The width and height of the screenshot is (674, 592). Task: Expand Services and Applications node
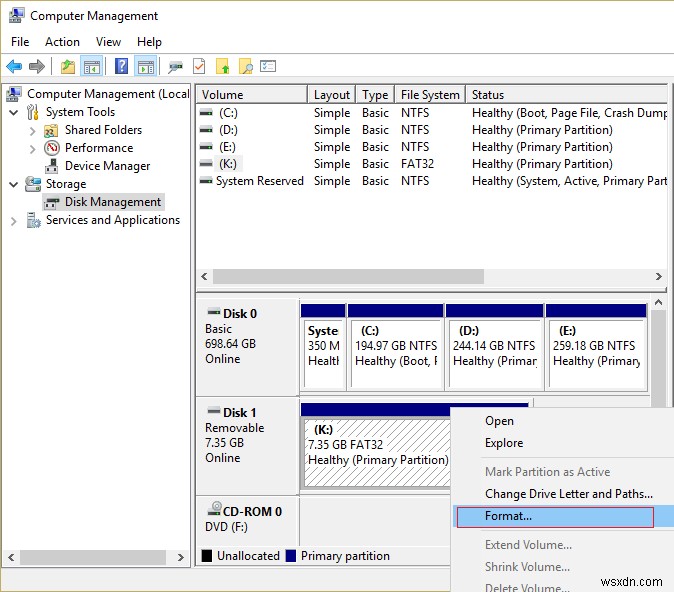14,220
